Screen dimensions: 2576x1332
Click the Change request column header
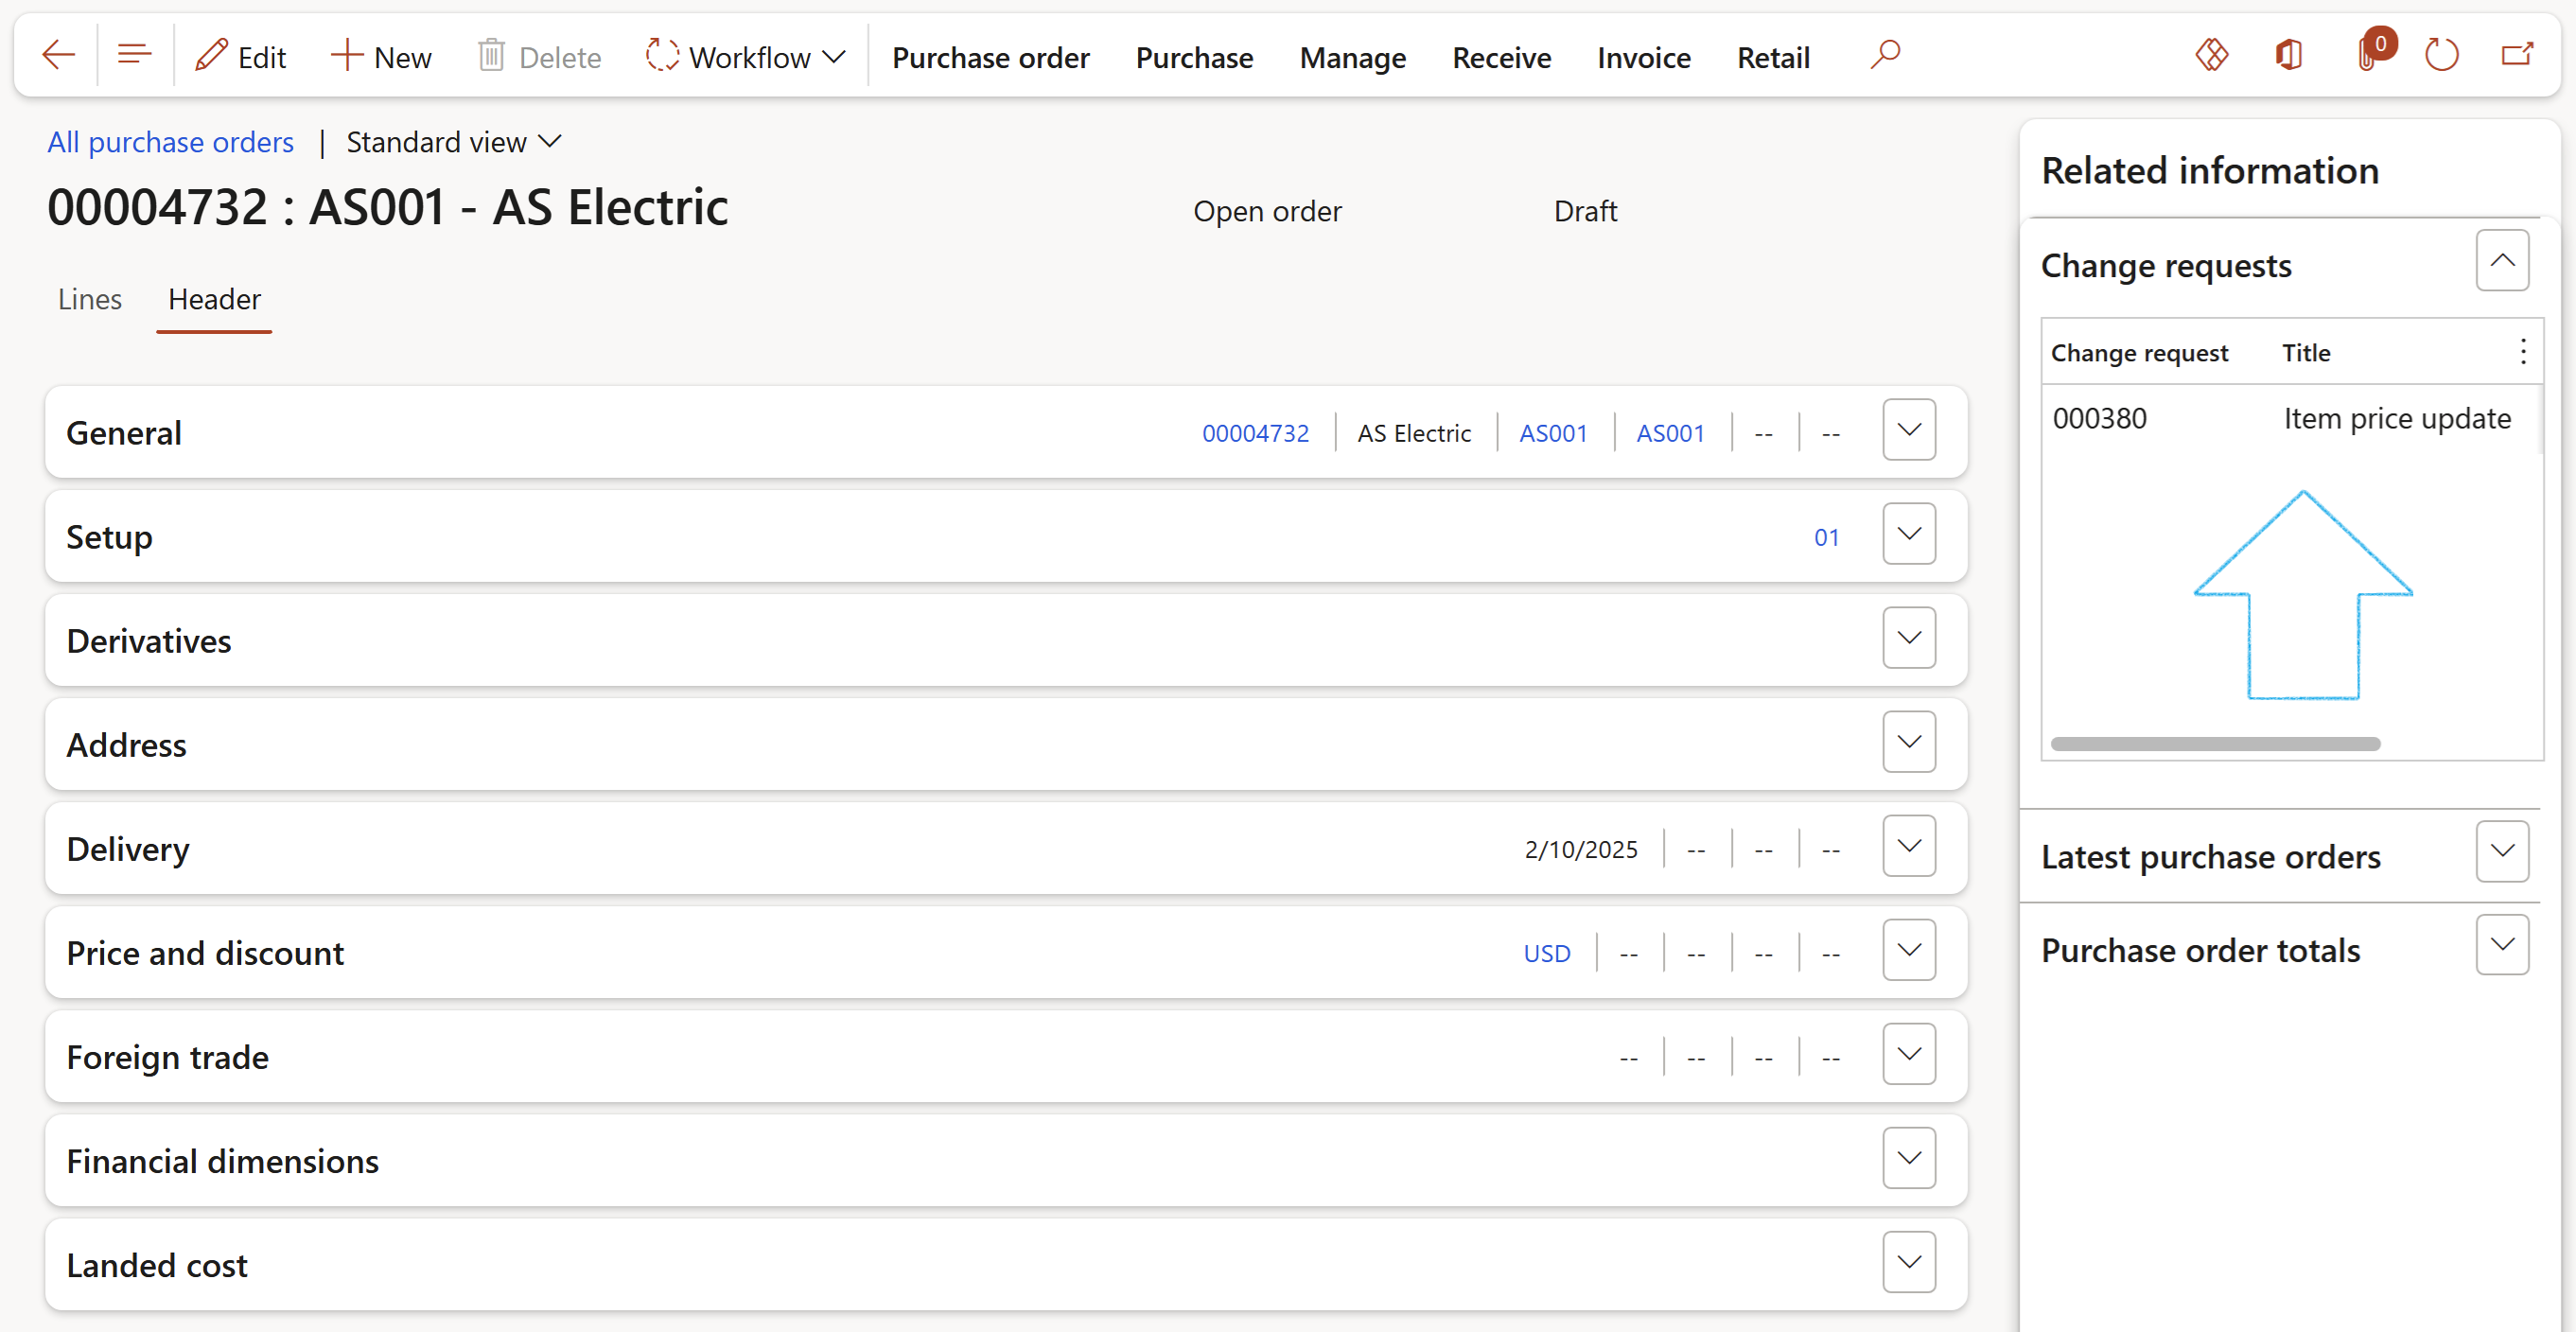(2139, 353)
